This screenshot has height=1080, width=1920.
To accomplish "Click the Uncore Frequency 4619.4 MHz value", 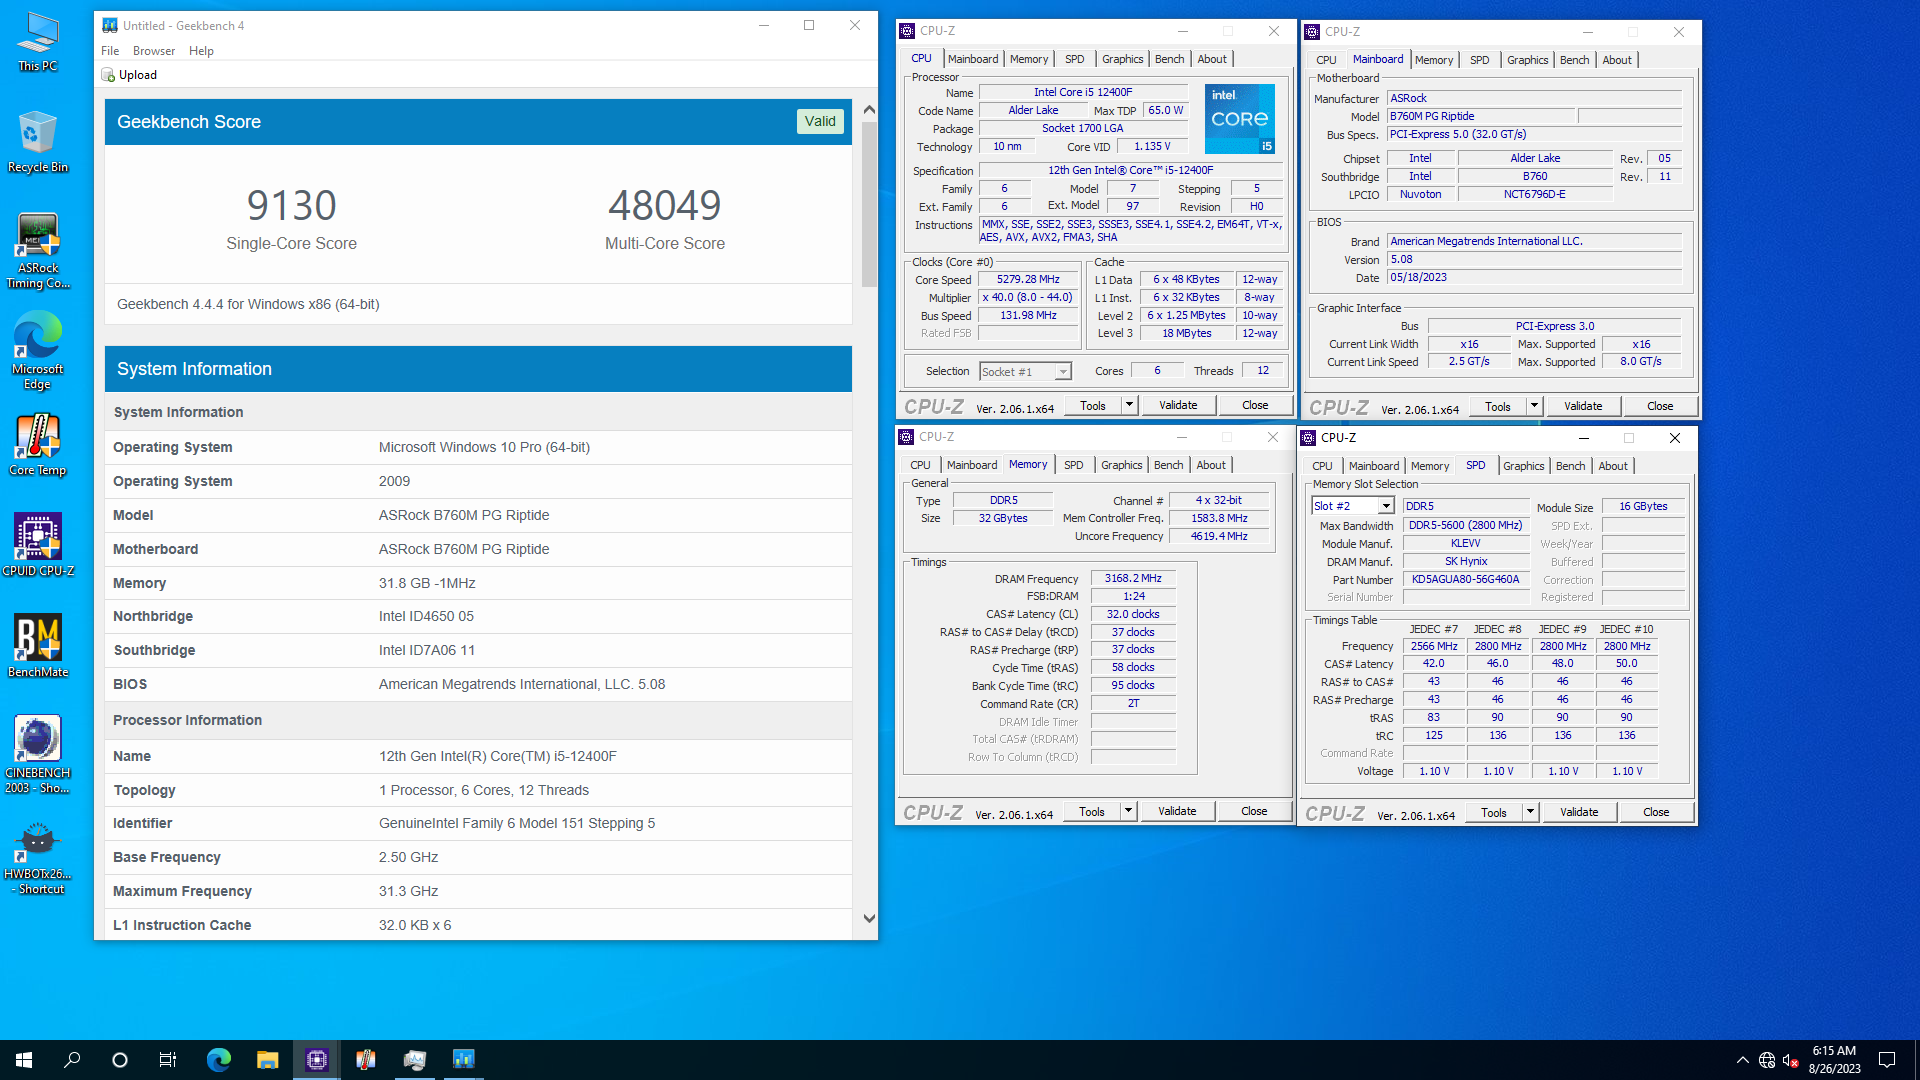I will (x=1219, y=536).
